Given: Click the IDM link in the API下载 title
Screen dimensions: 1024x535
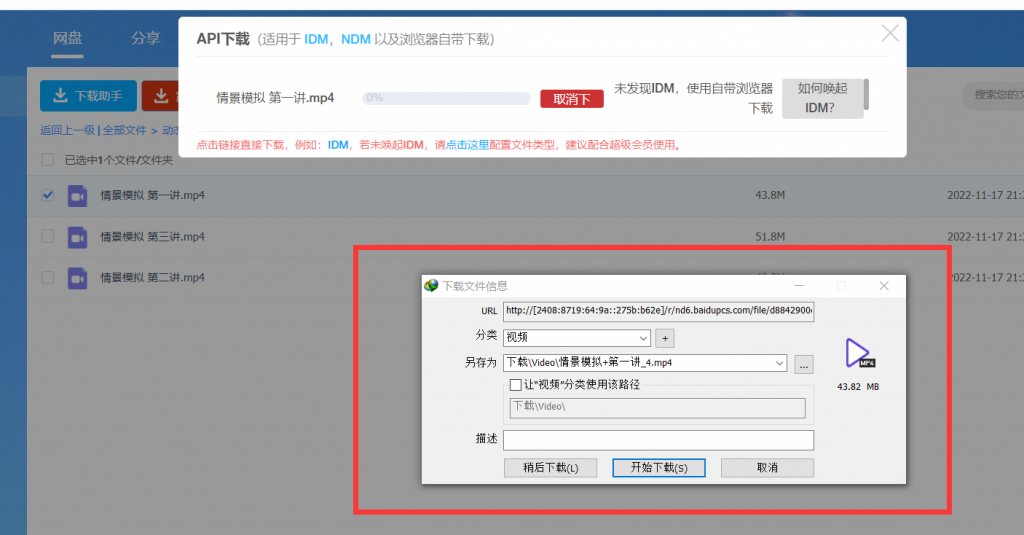Looking at the screenshot, I should (316, 39).
